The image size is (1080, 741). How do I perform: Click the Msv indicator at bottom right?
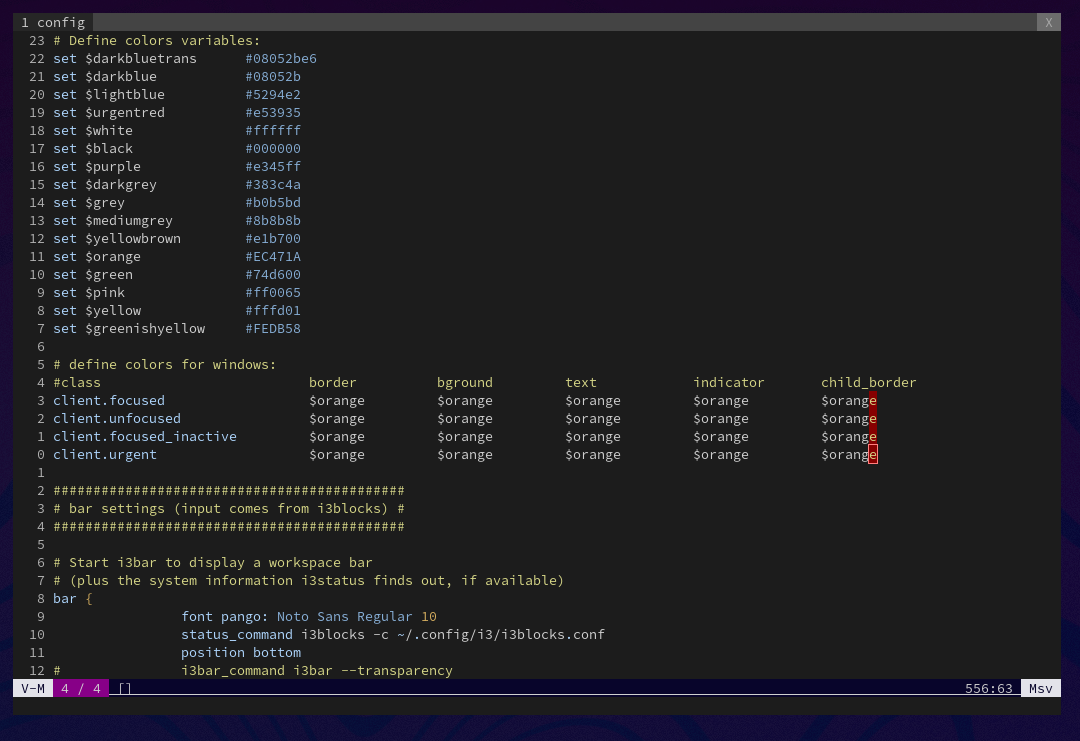[1040, 688]
